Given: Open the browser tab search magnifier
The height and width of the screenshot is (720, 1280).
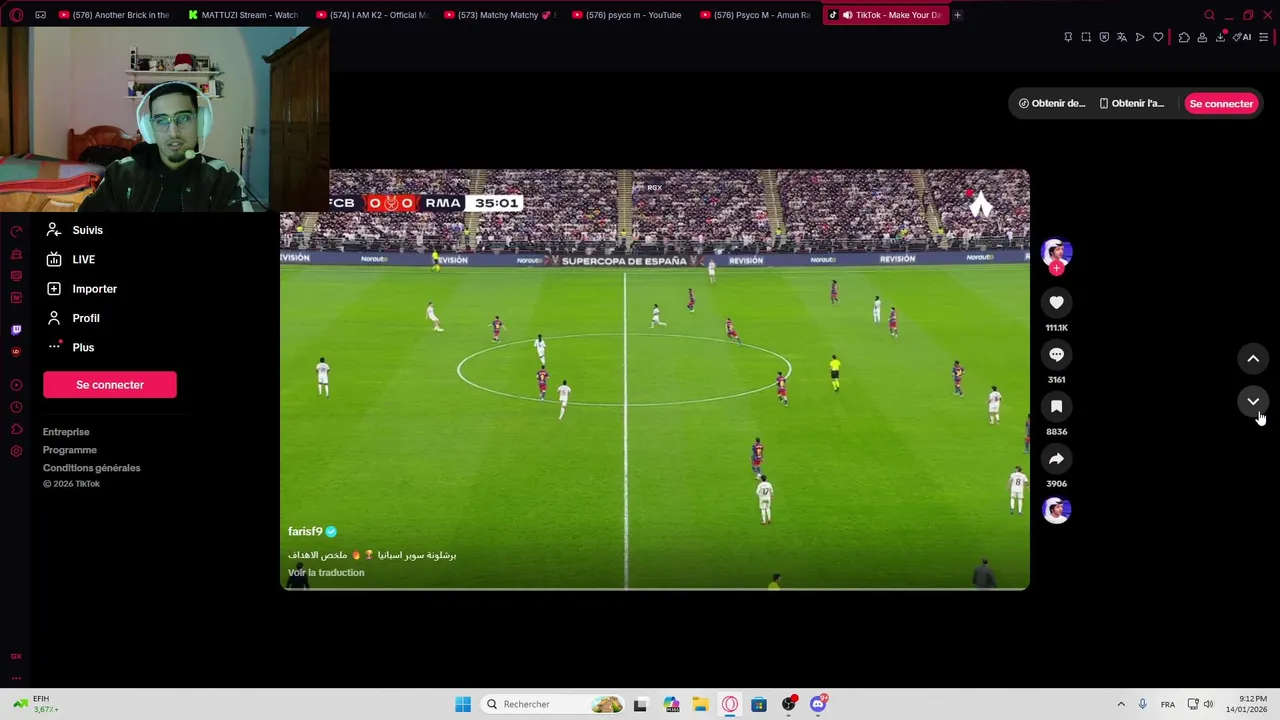Looking at the screenshot, I should coord(1209,15).
